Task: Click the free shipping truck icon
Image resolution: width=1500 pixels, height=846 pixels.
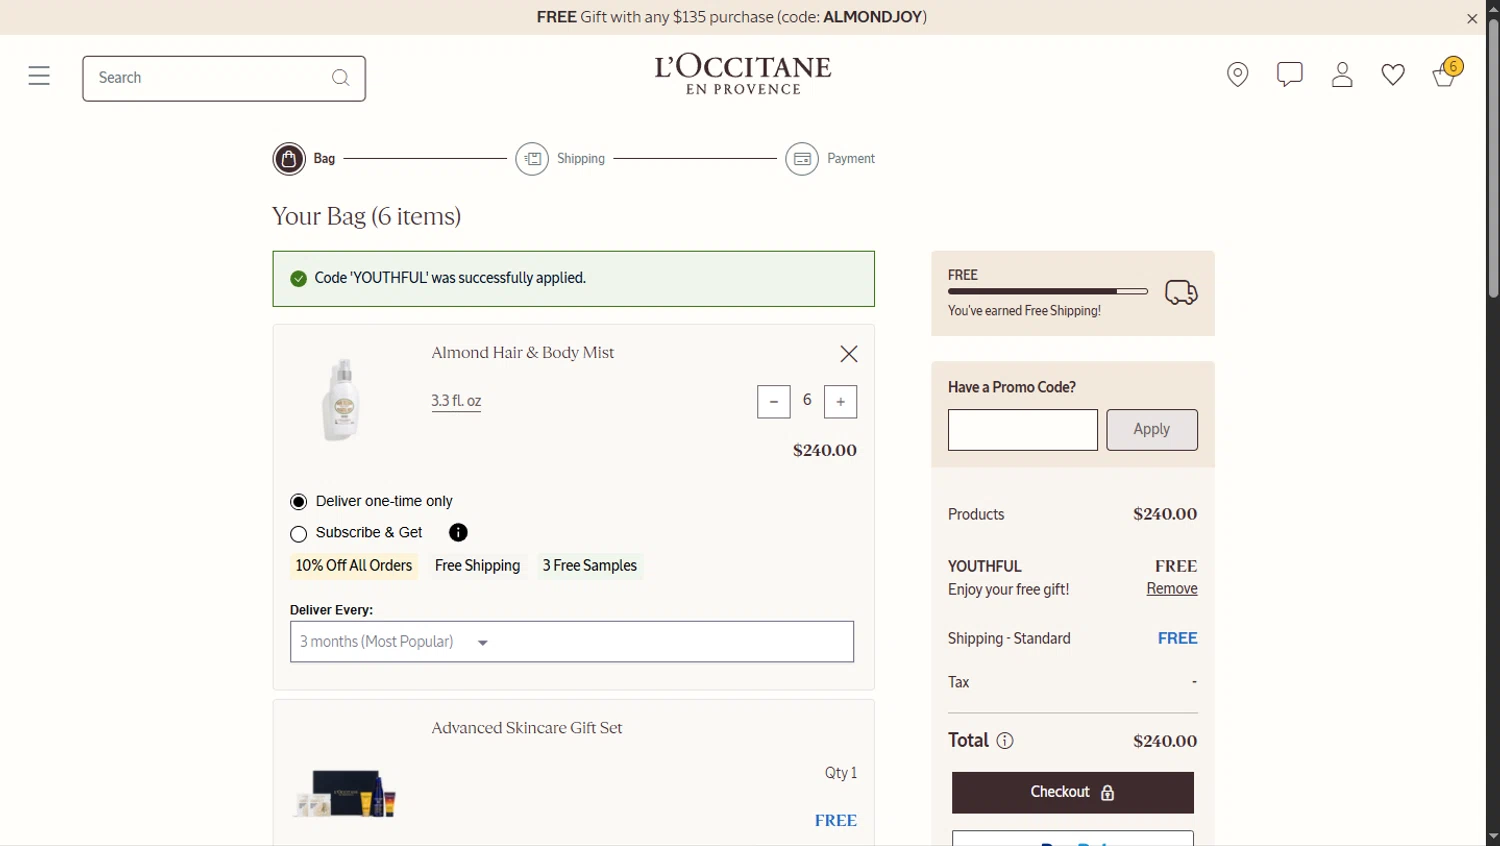Action: point(1181,292)
